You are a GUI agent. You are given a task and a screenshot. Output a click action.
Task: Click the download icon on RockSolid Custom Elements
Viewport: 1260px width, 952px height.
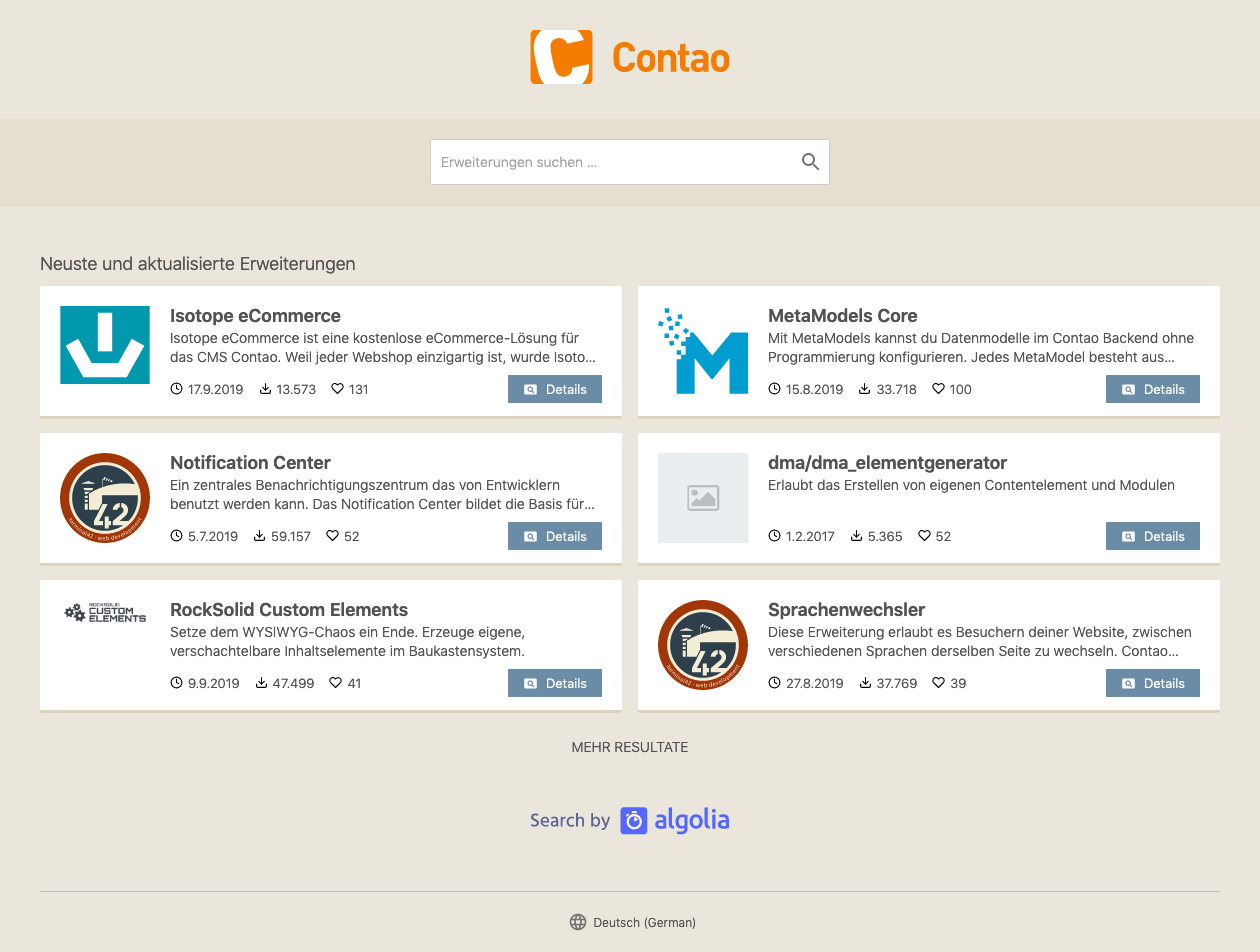261,683
